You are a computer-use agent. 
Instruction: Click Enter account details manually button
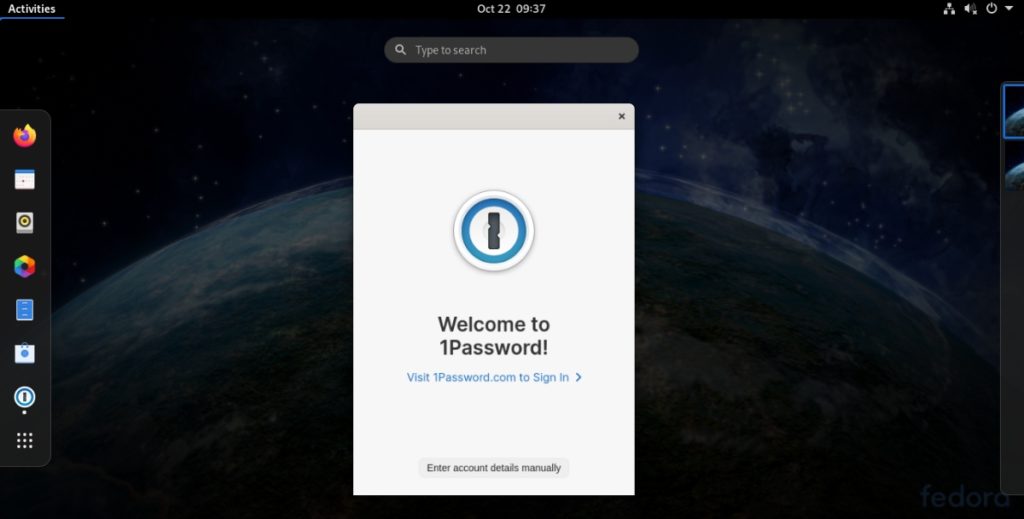point(494,467)
